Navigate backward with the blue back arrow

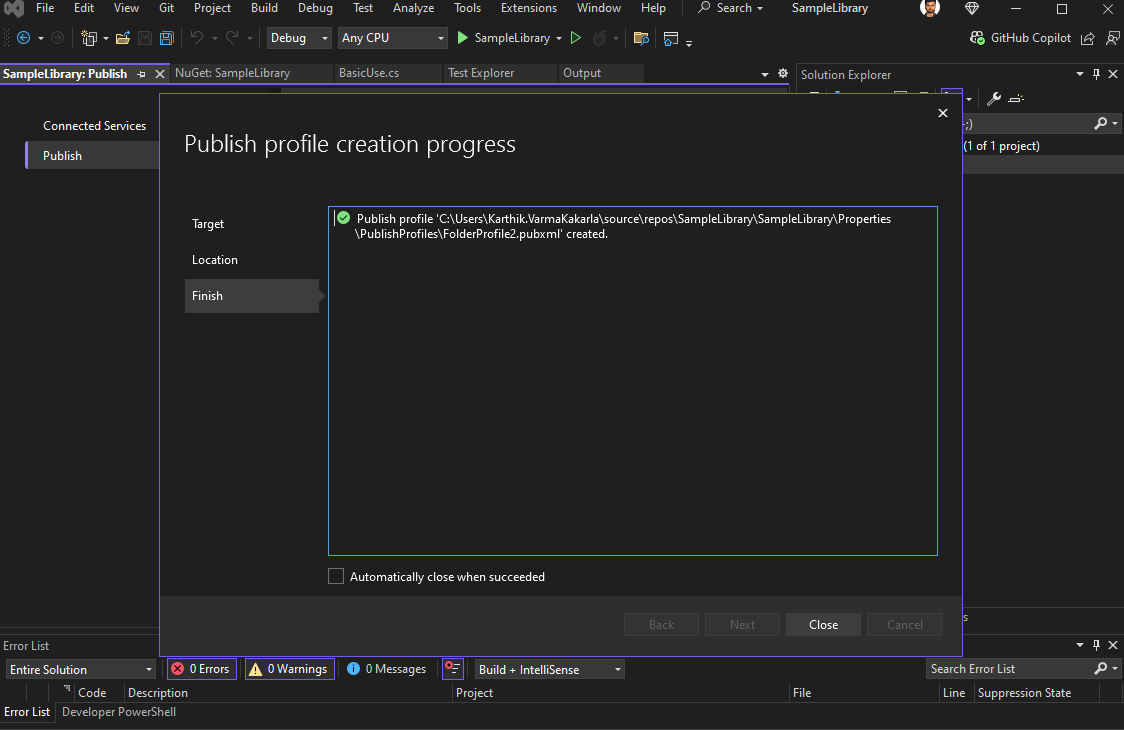[24, 38]
